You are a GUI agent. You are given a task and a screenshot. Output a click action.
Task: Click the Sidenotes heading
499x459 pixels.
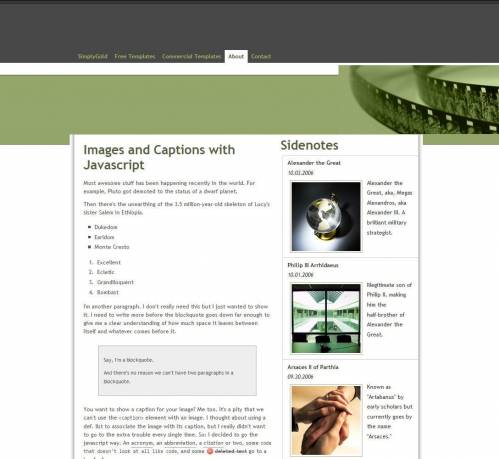(309, 145)
